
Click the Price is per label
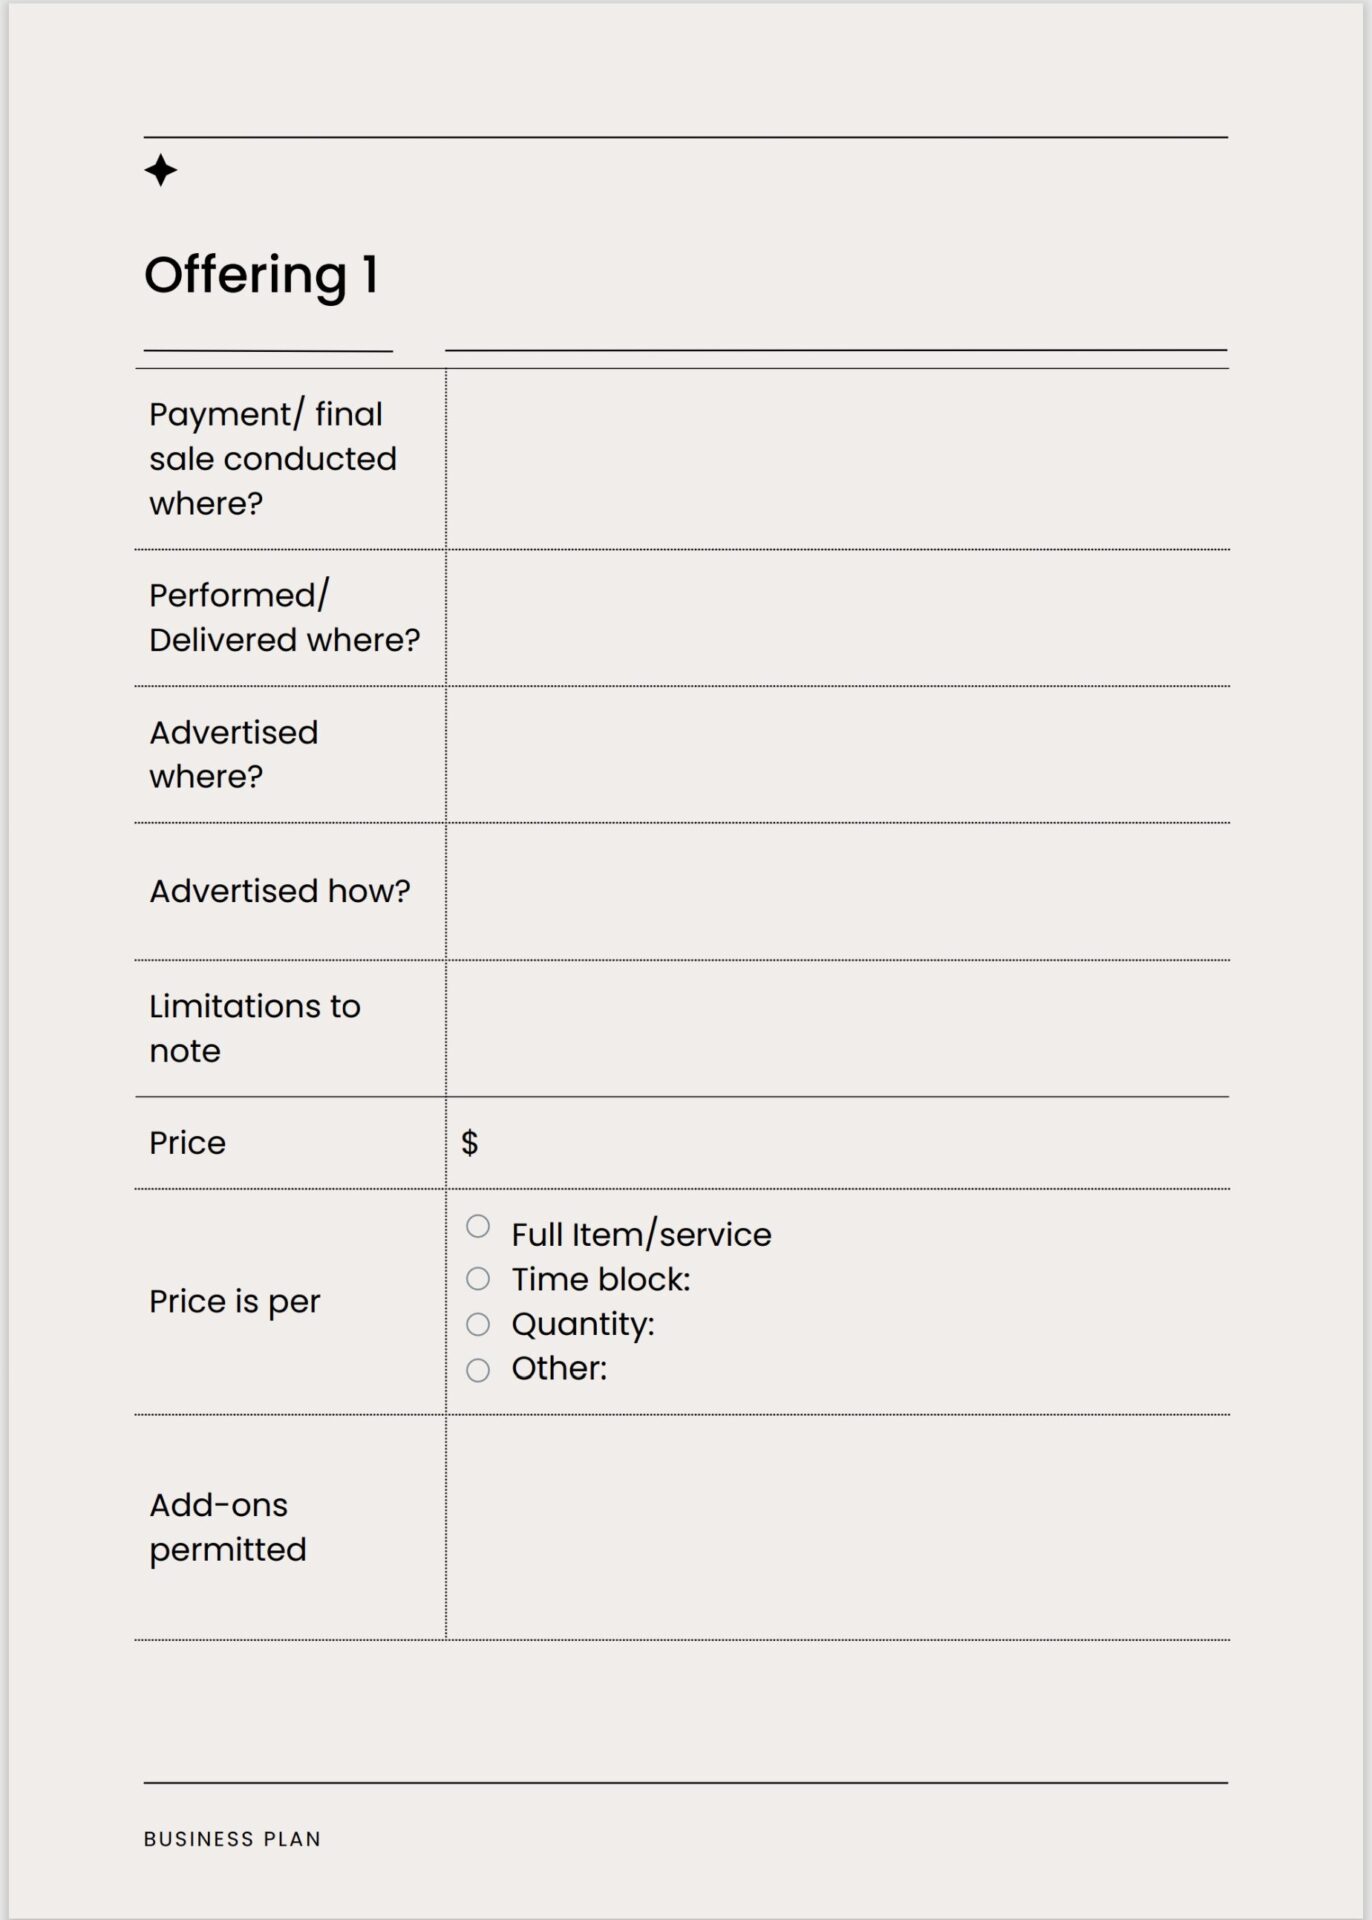coord(234,1302)
